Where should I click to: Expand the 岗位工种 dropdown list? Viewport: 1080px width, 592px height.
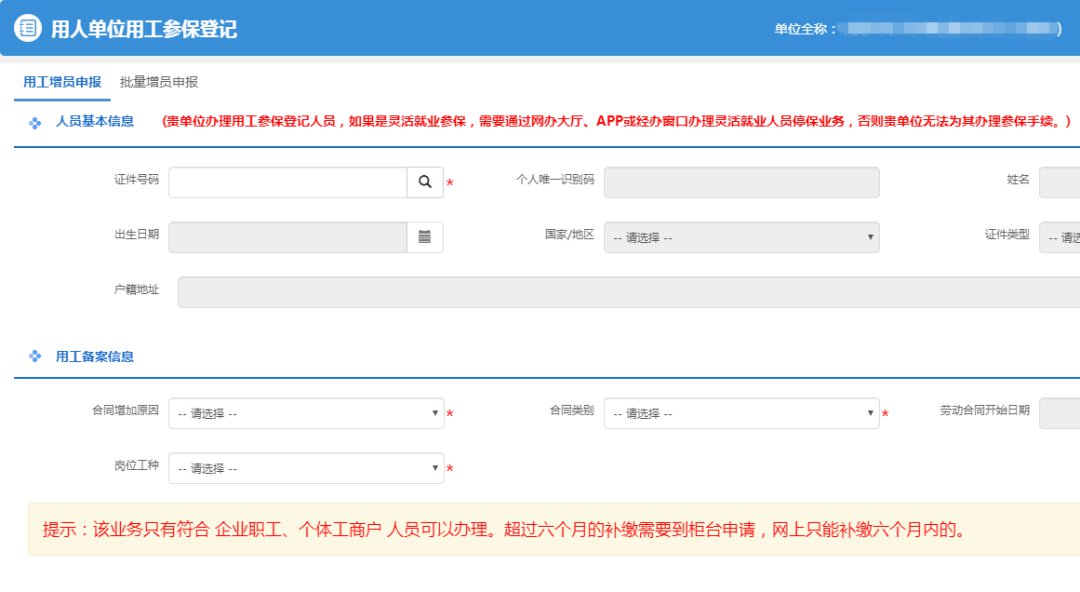click(306, 468)
